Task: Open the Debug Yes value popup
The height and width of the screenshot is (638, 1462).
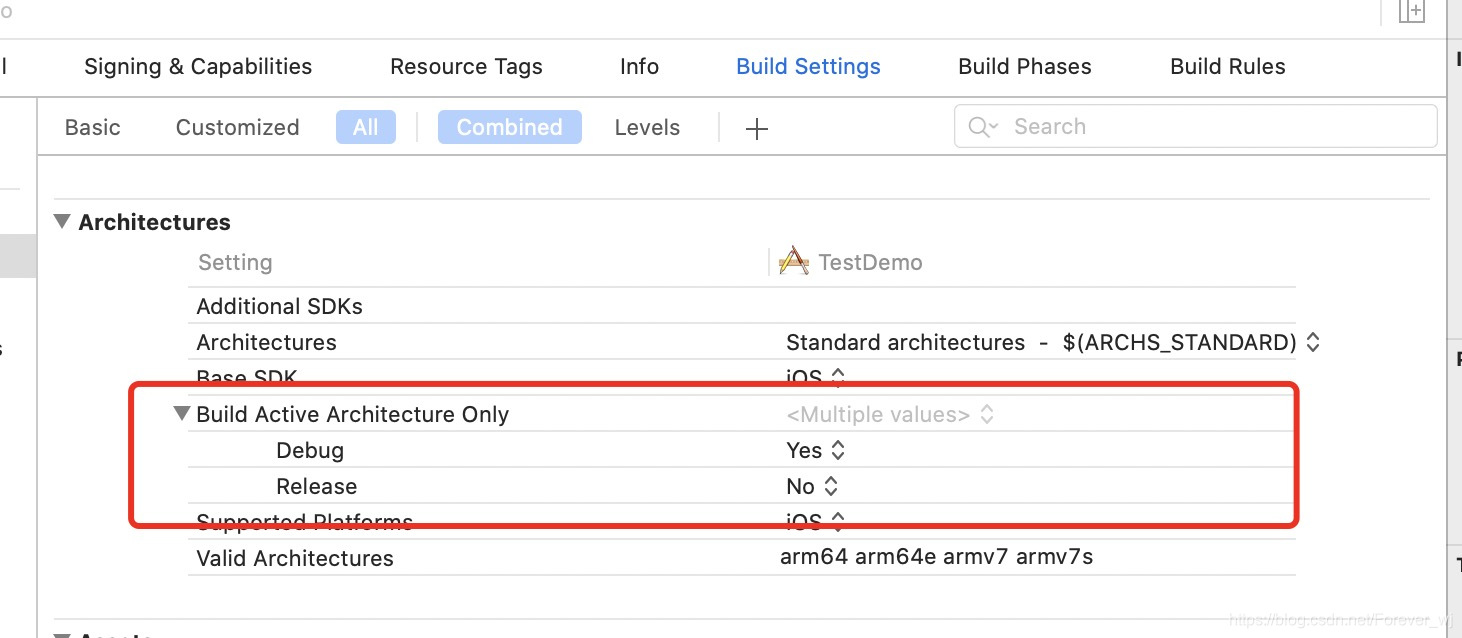Action: point(815,450)
